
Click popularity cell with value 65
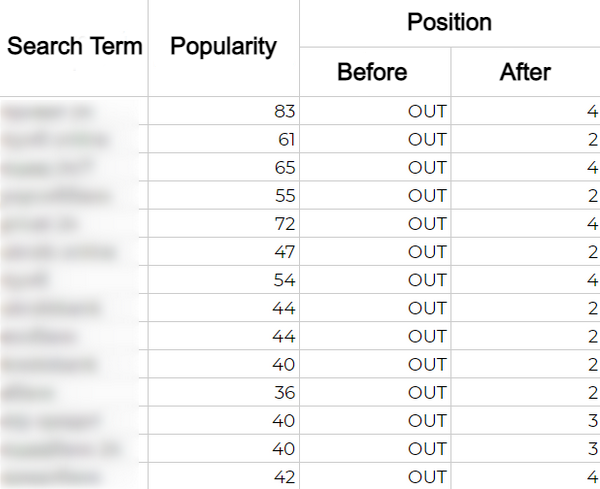tap(223, 167)
